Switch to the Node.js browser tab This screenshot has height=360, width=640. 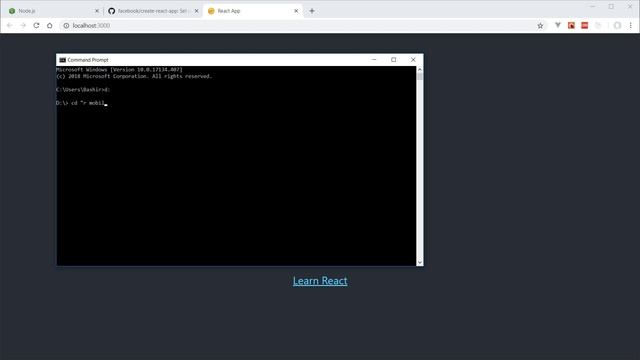(52, 11)
